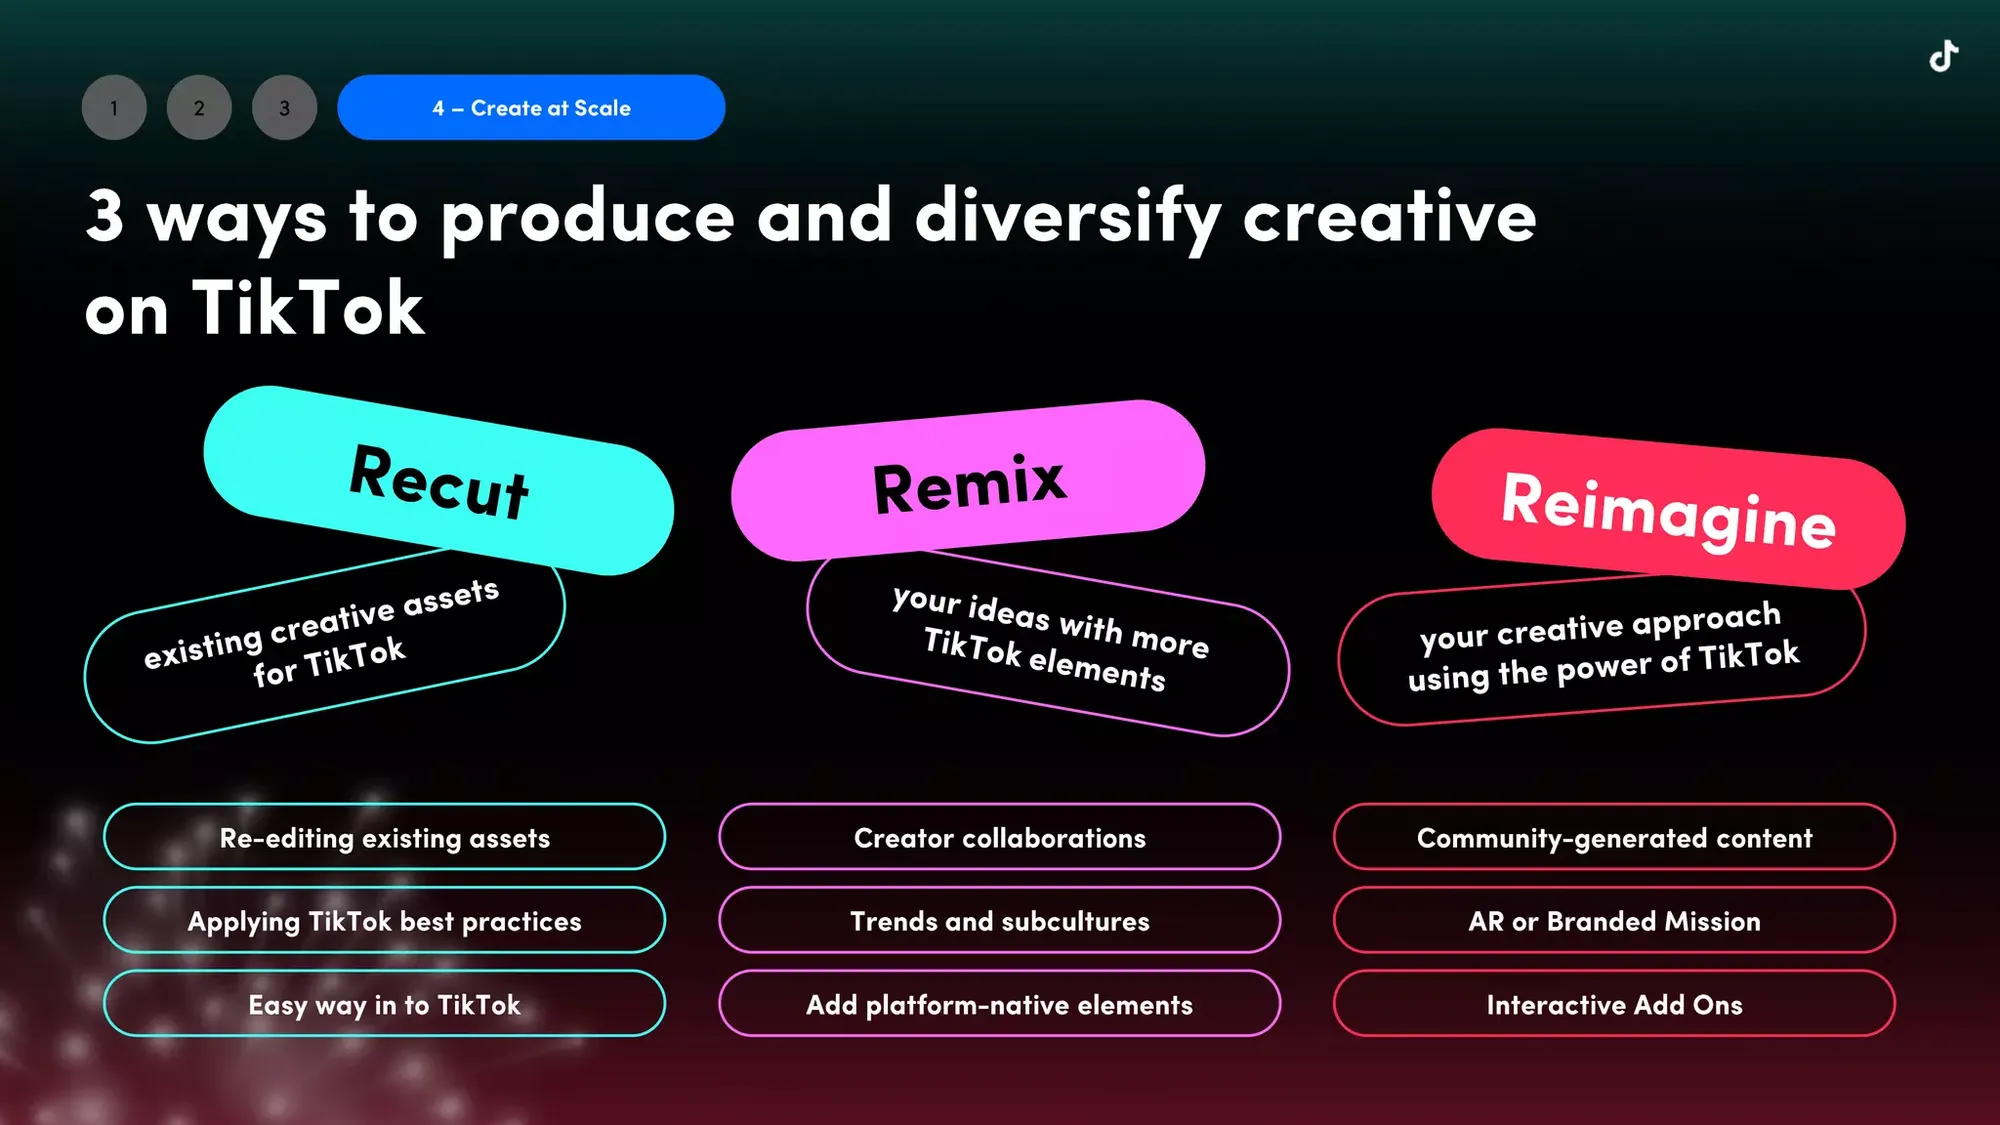The height and width of the screenshot is (1125, 2000).
Task: Select Easy way in to TikTok item
Action: (383, 1004)
